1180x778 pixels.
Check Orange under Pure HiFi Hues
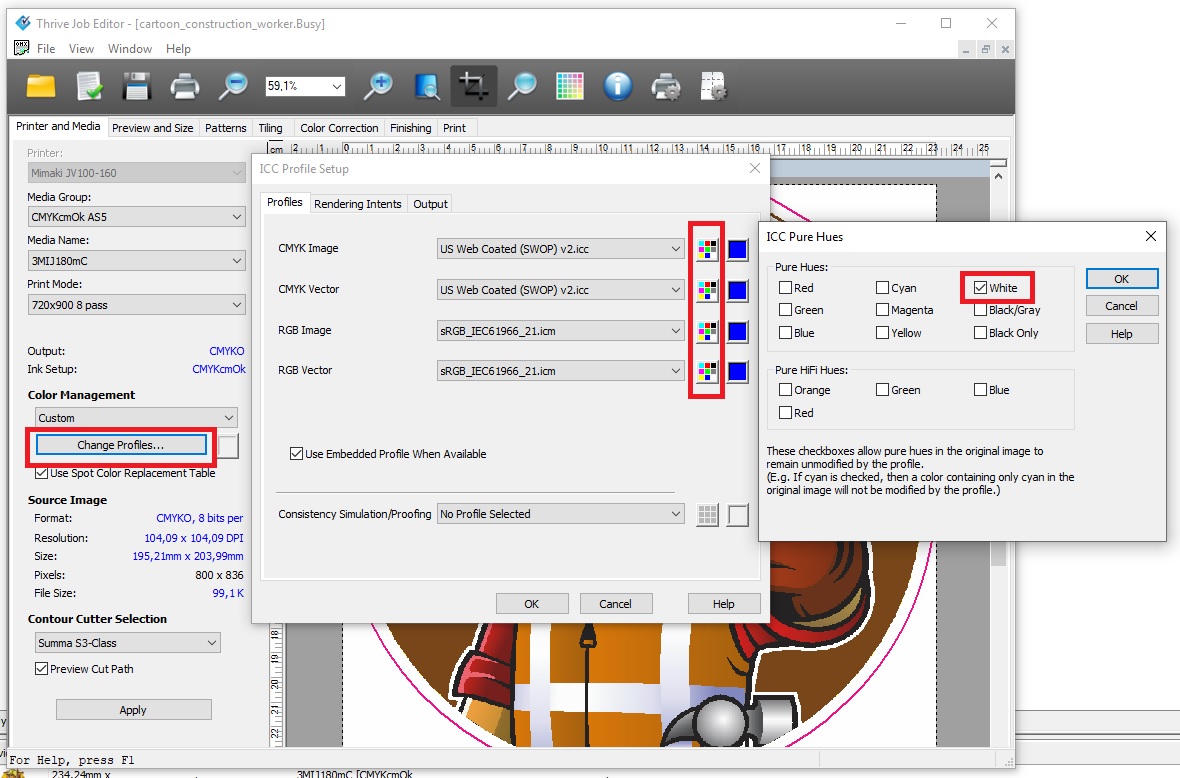pos(785,390)
